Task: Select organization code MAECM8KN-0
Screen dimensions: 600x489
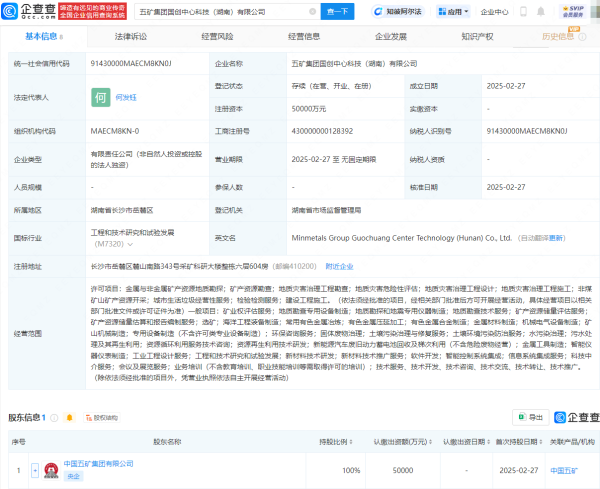Action: [115, 131]
